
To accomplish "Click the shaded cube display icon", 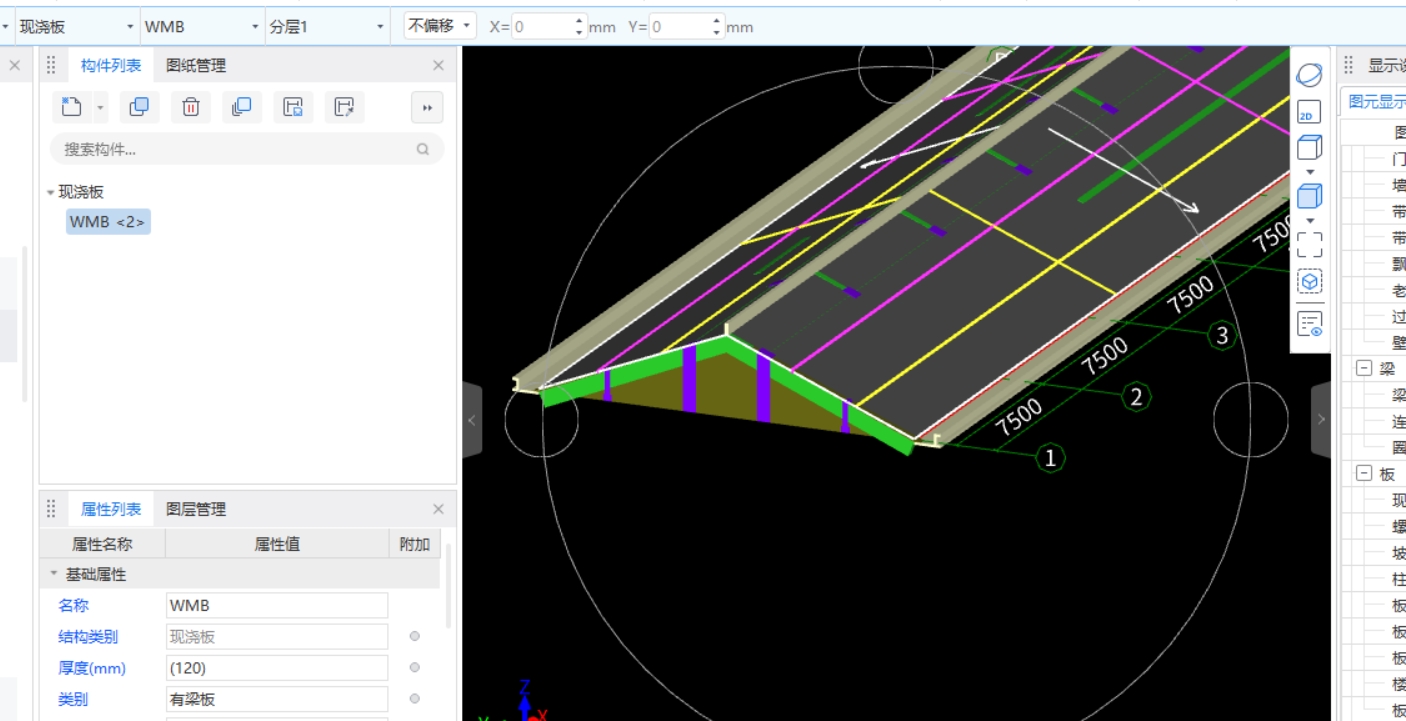I will coord(1309,196).
